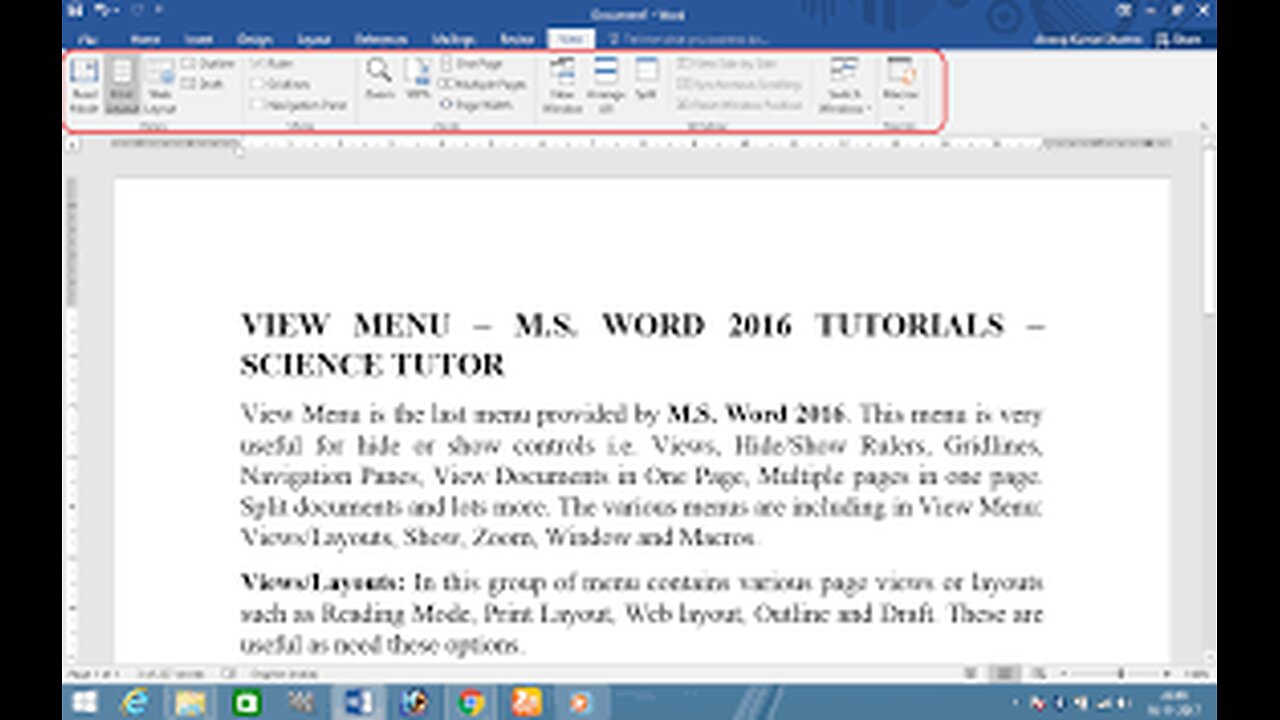Fit document to Page Width
The image size is (1280, 720).
tap(476, 104)
